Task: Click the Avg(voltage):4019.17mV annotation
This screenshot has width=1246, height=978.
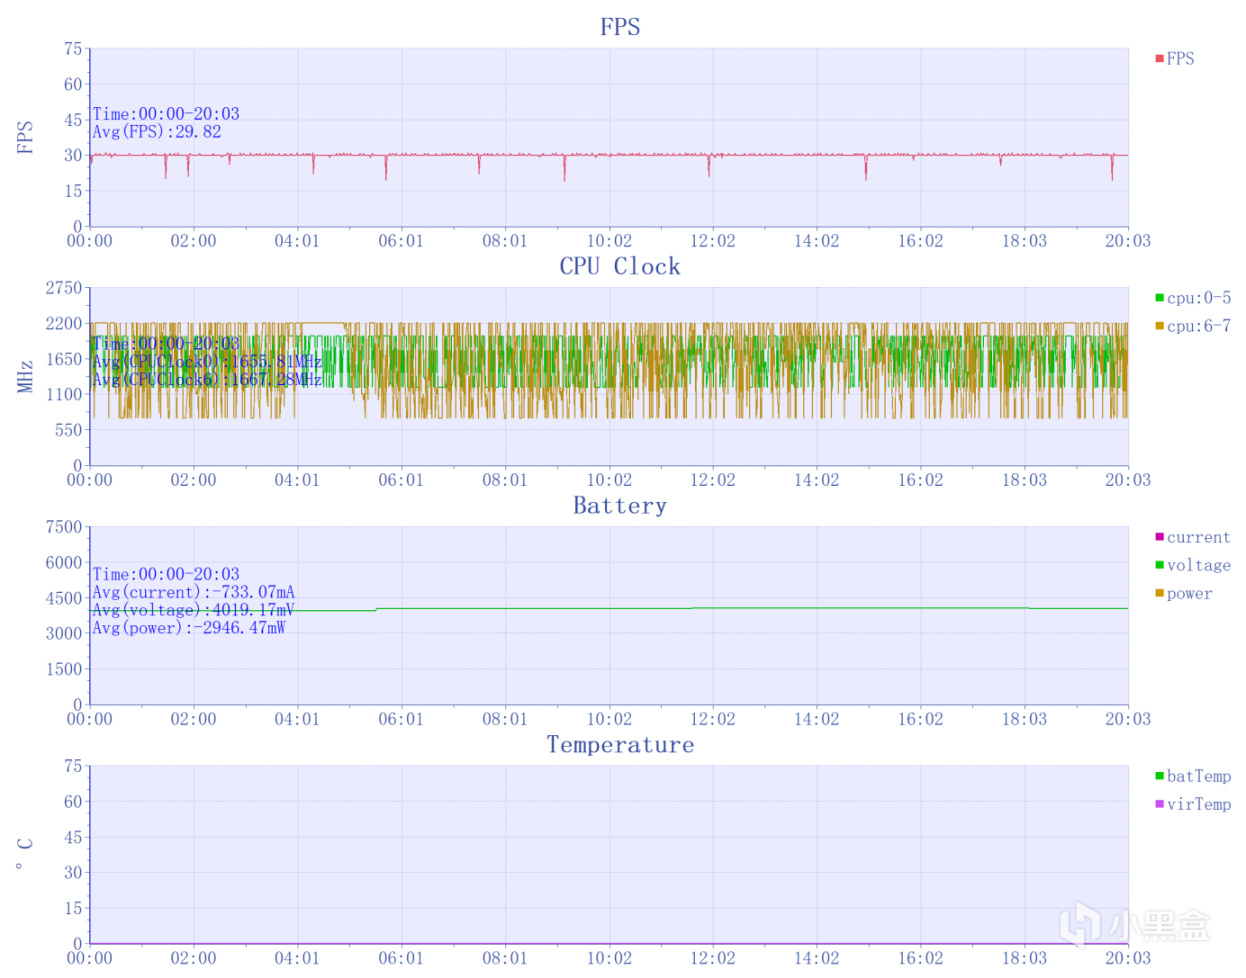Action: coord(193,610)
